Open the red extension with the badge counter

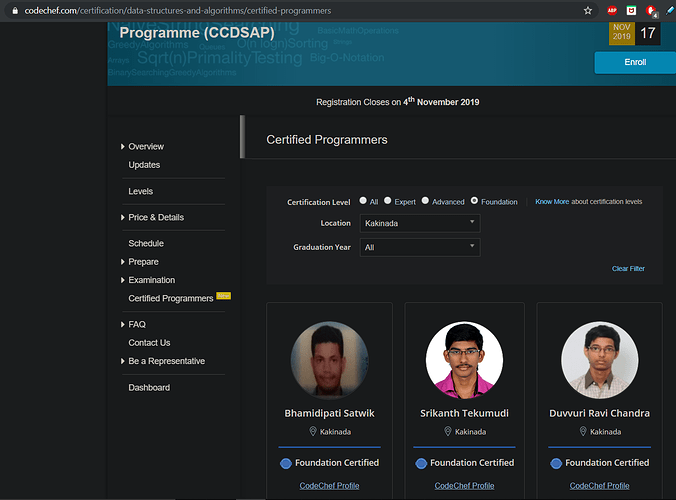(651, 11)
